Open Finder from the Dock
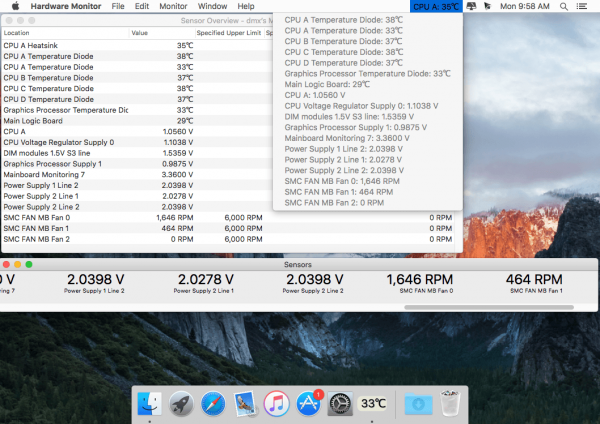Viewport: 600px width, 424px height. [149, 403]
